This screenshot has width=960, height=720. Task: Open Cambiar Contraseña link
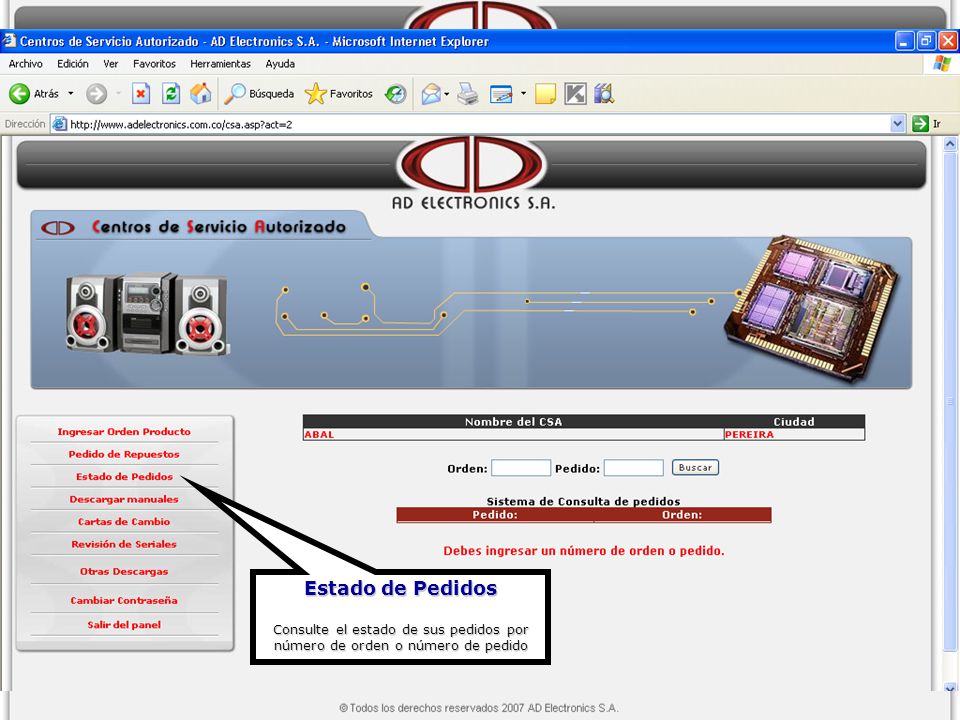(x=124, y=601)
